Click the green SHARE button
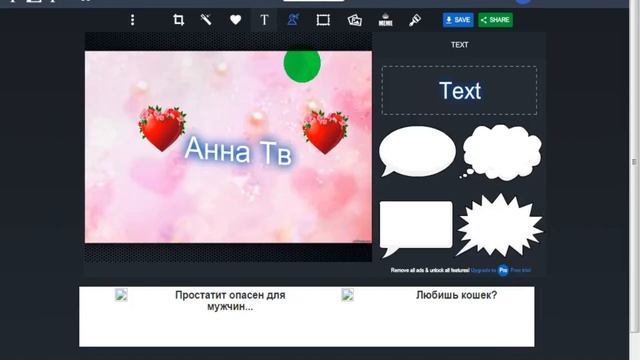The image size is (640, 360). [496, 20]
